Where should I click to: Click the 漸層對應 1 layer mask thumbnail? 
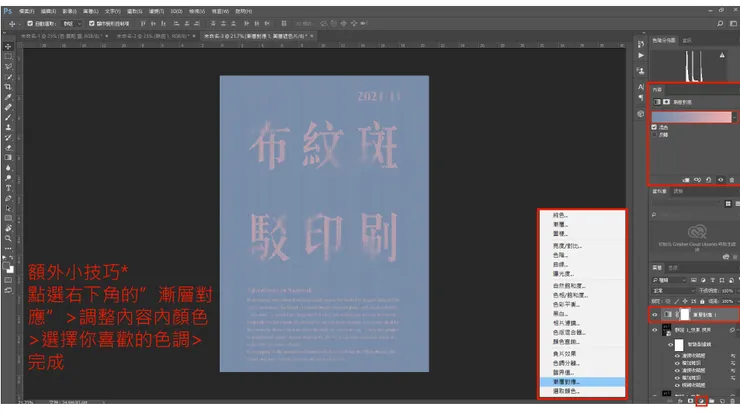pyautogui.click(x=684, y=315)
